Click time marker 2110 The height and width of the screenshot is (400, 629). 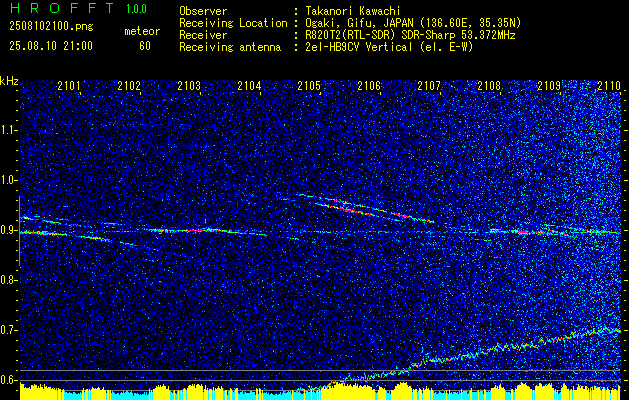click(609, 85)
